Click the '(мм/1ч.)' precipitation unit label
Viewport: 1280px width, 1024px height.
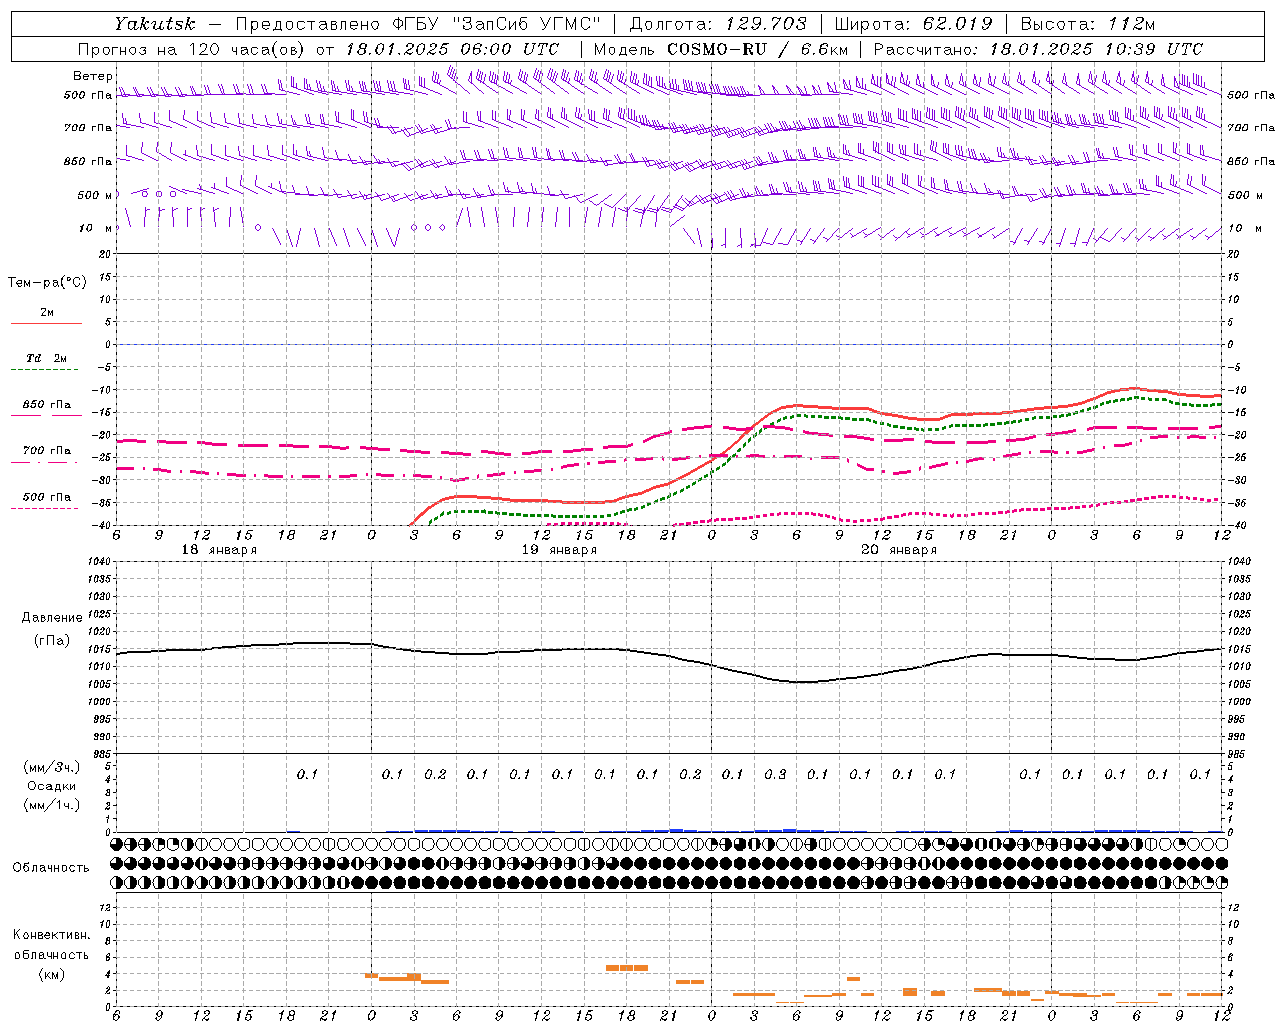click(x=51, y=805)
